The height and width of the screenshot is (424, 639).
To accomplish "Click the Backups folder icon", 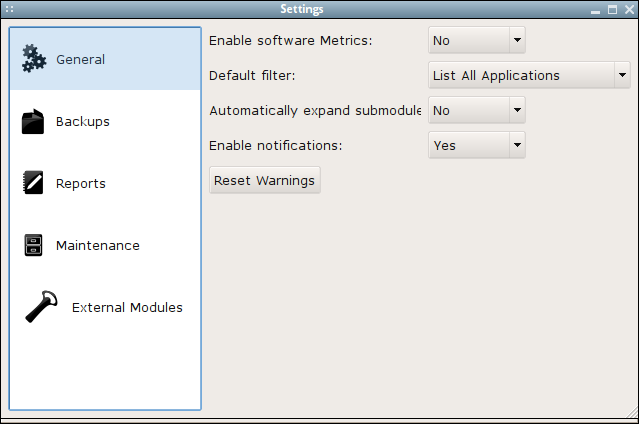I will pos(33,121).
